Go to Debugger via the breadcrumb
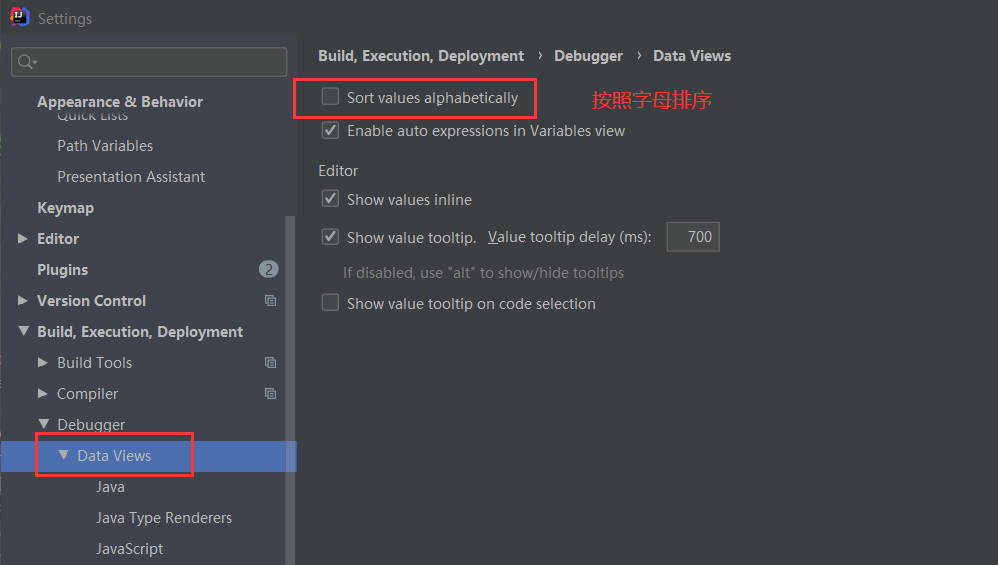The image size is (998, 565). pos(588,56)
